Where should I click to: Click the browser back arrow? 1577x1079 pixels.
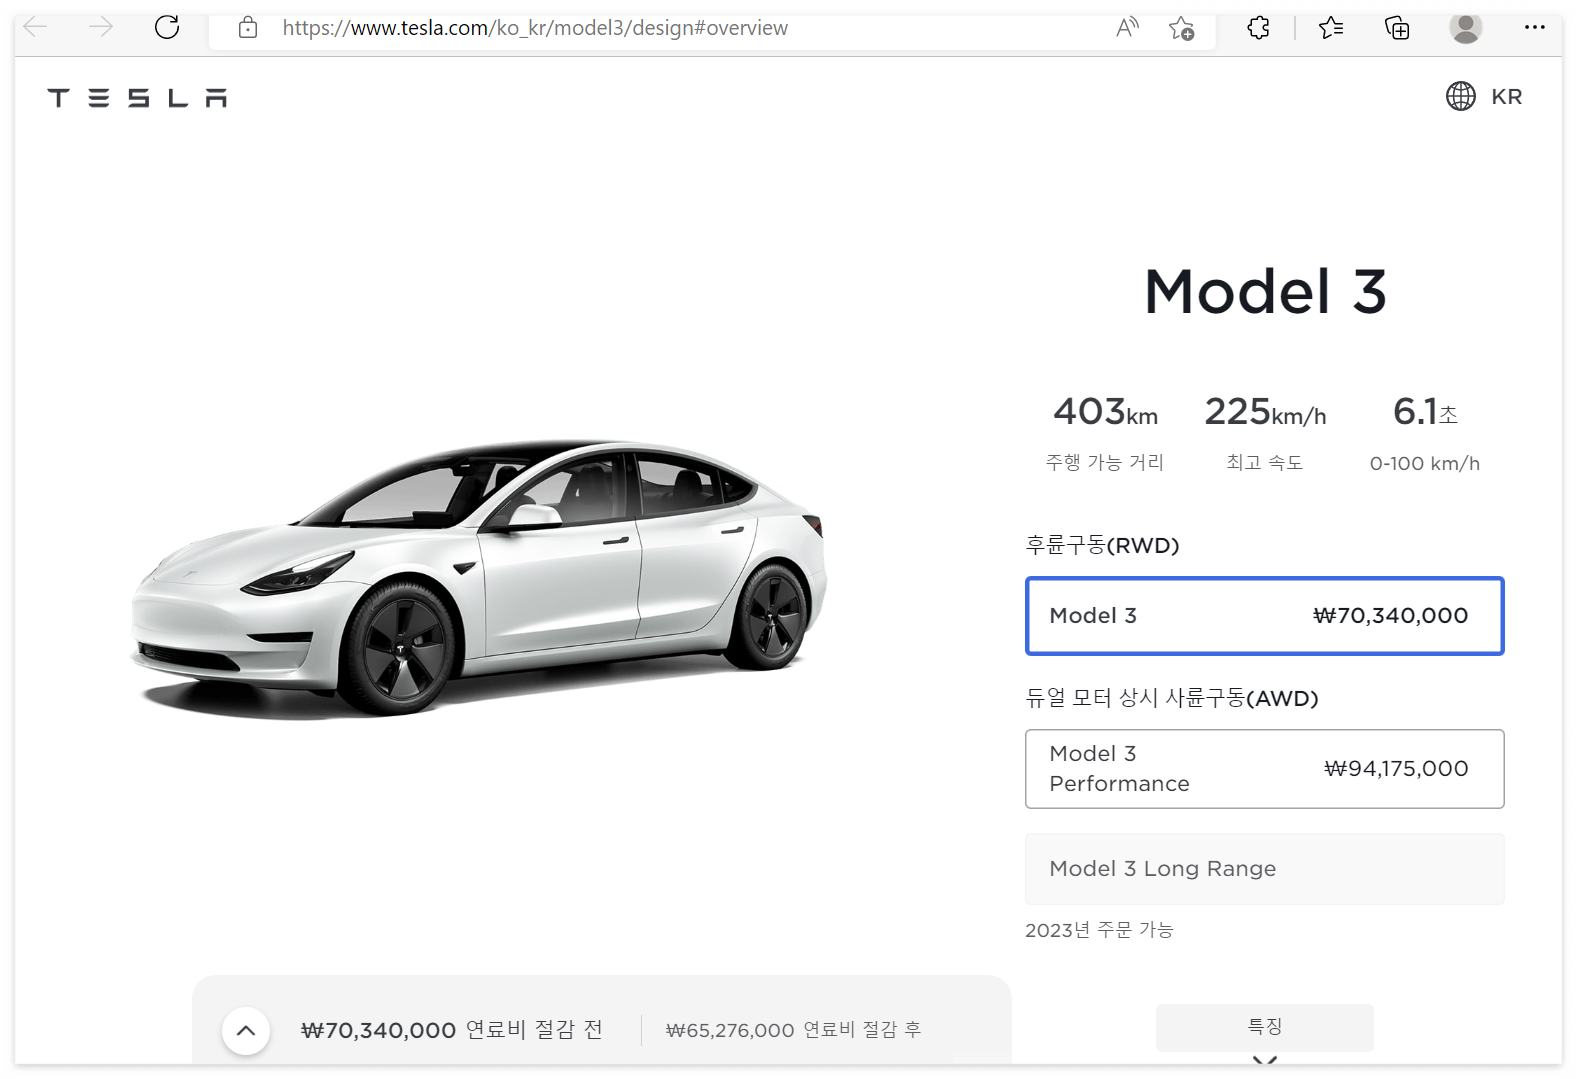[x=36, y=27]
